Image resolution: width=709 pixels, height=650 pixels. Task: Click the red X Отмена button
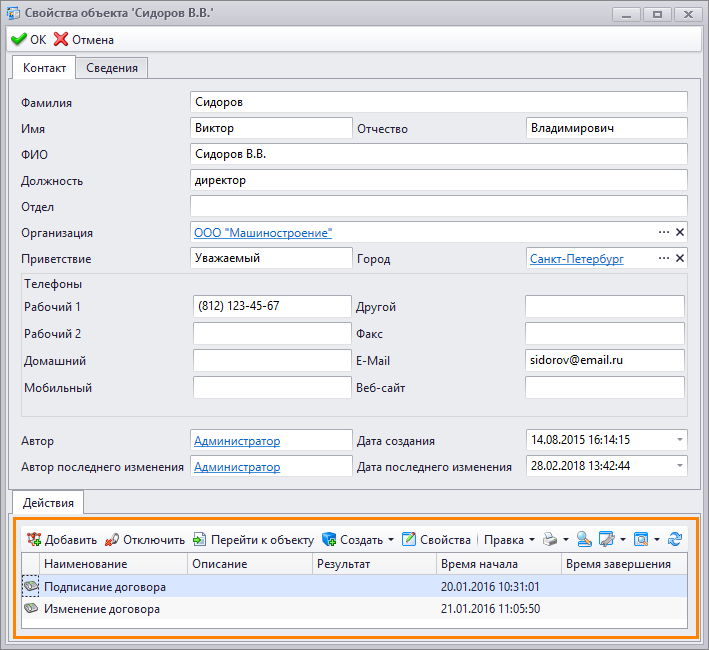[x=84, y=40]
